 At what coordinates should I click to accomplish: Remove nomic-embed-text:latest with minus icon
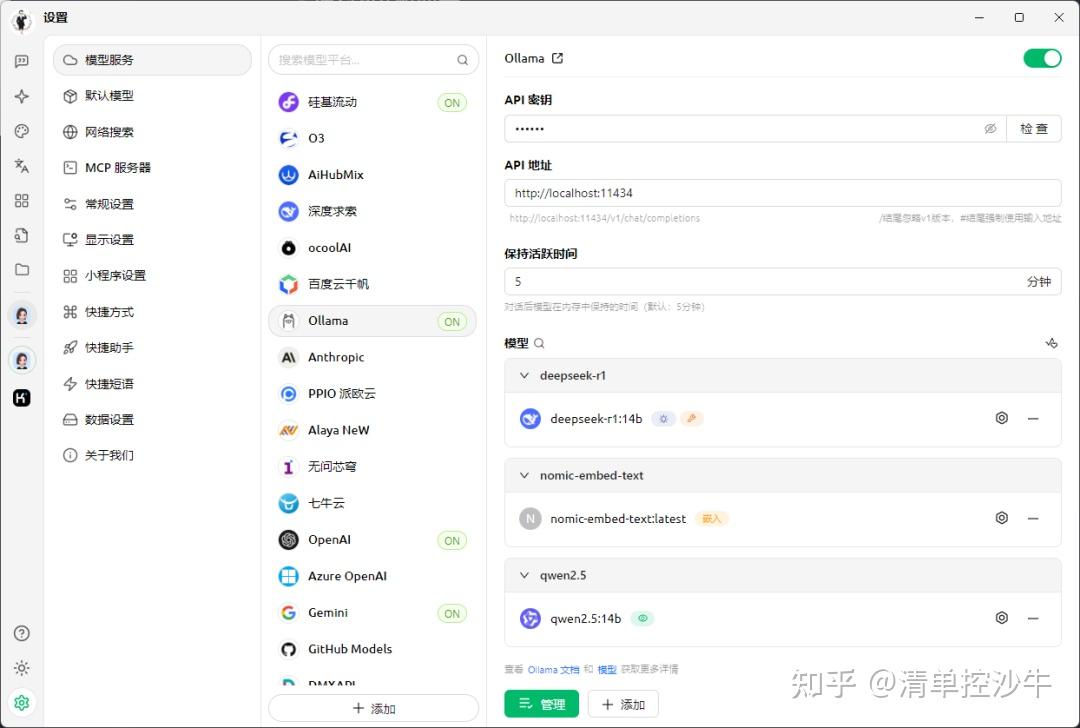[1032, 518]
